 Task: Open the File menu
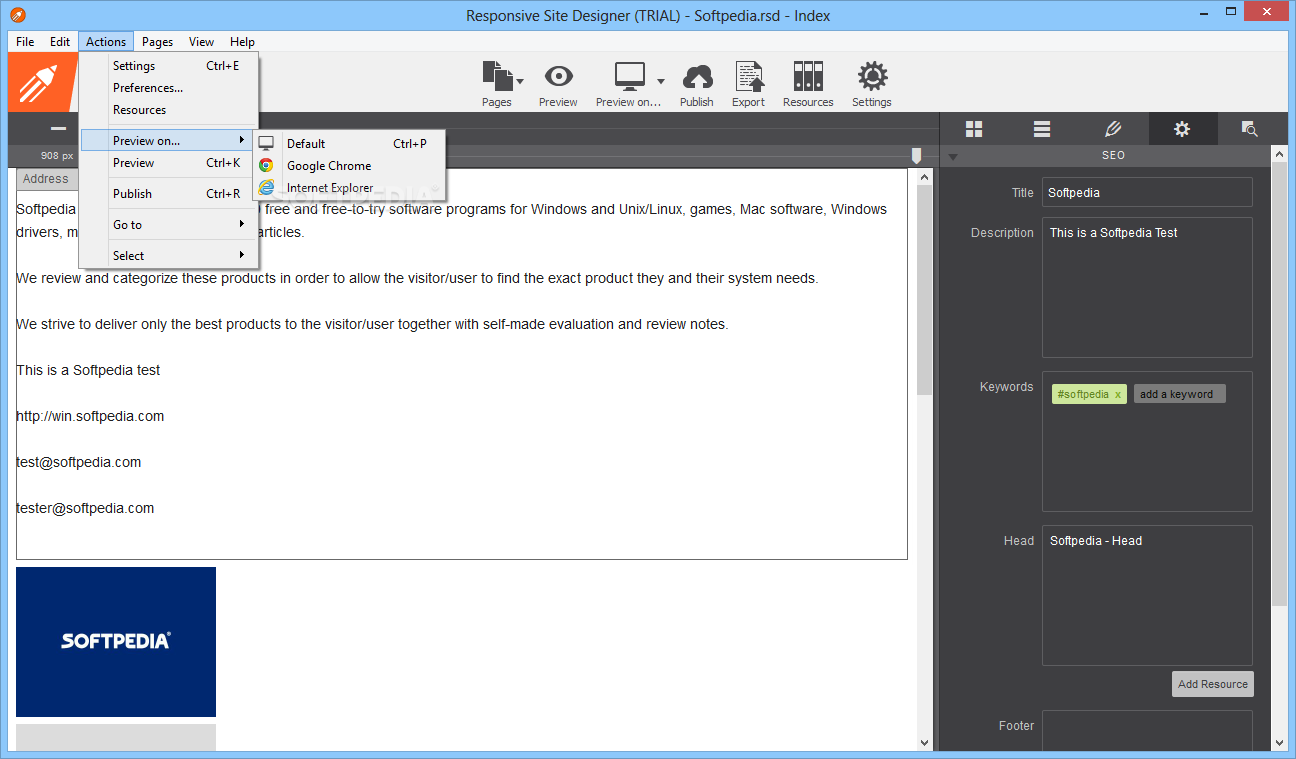pos(25,42)
